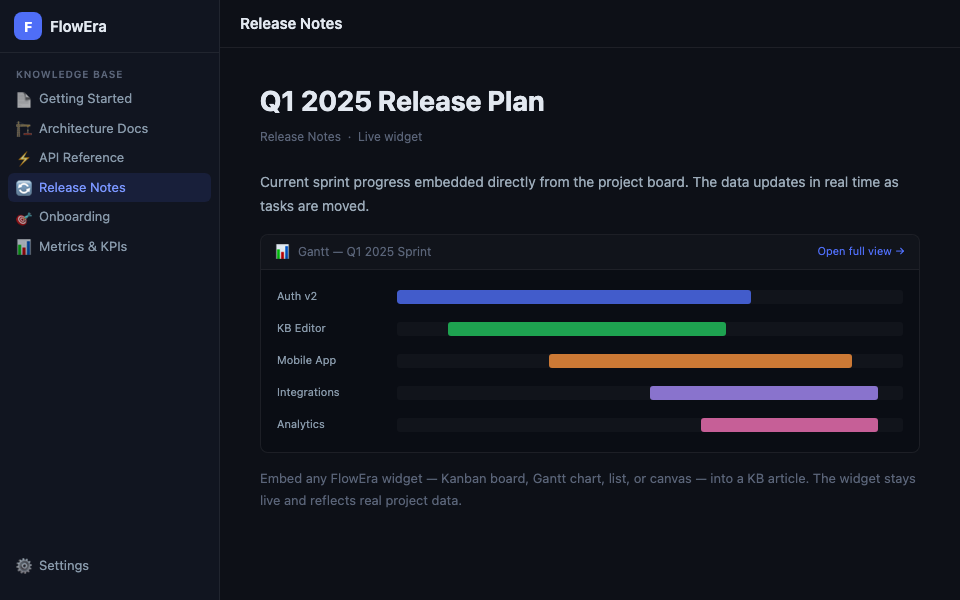Click the API Reference lightning icon
Screen dimensions: 960x600
[24, 158]
